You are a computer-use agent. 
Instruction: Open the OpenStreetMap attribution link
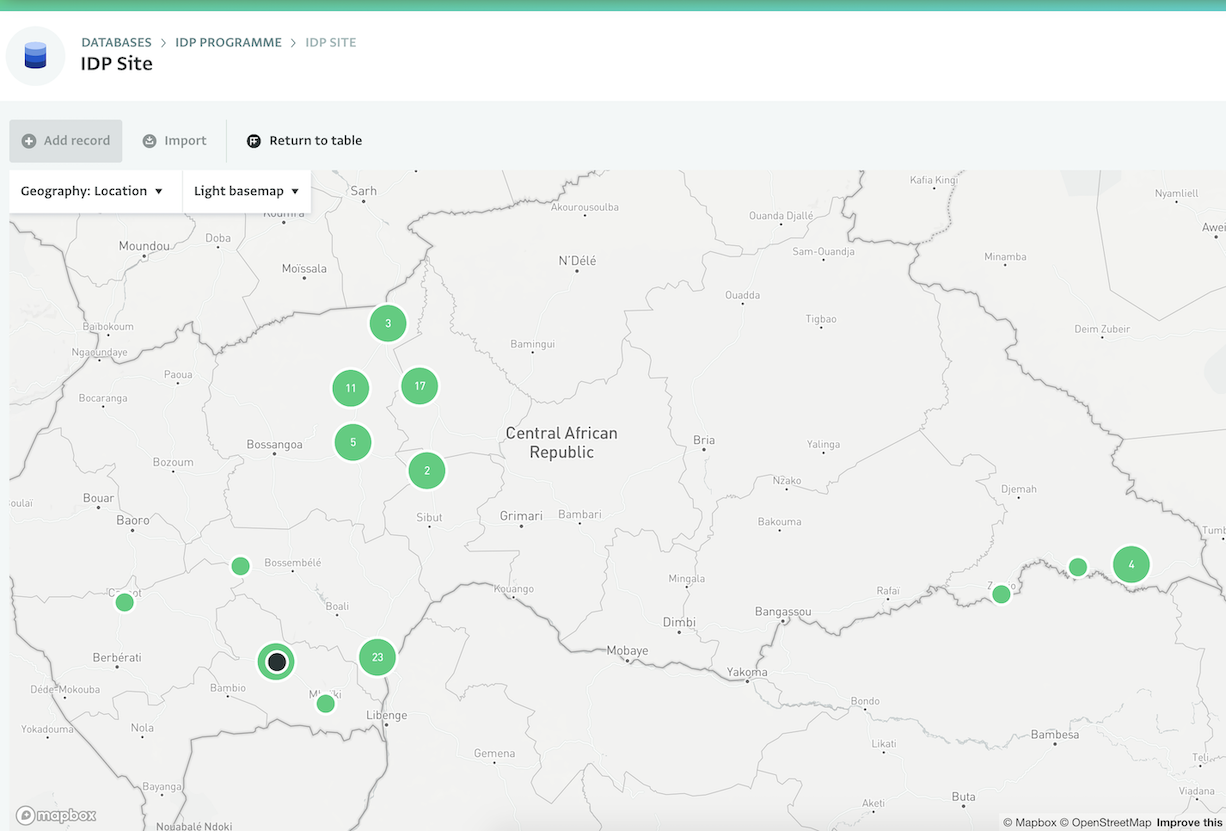(1110, 822)
